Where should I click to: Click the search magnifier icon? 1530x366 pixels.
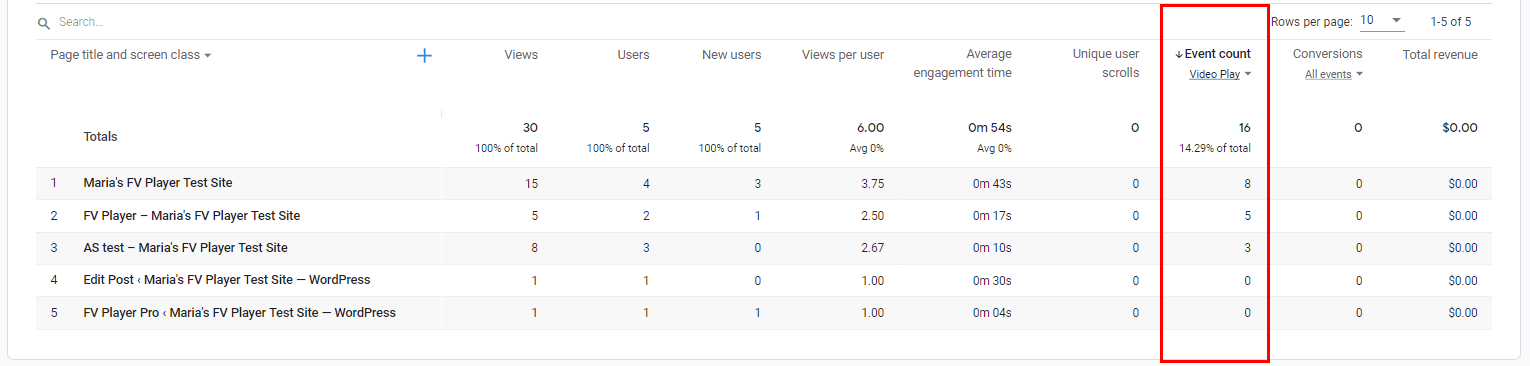44,22
